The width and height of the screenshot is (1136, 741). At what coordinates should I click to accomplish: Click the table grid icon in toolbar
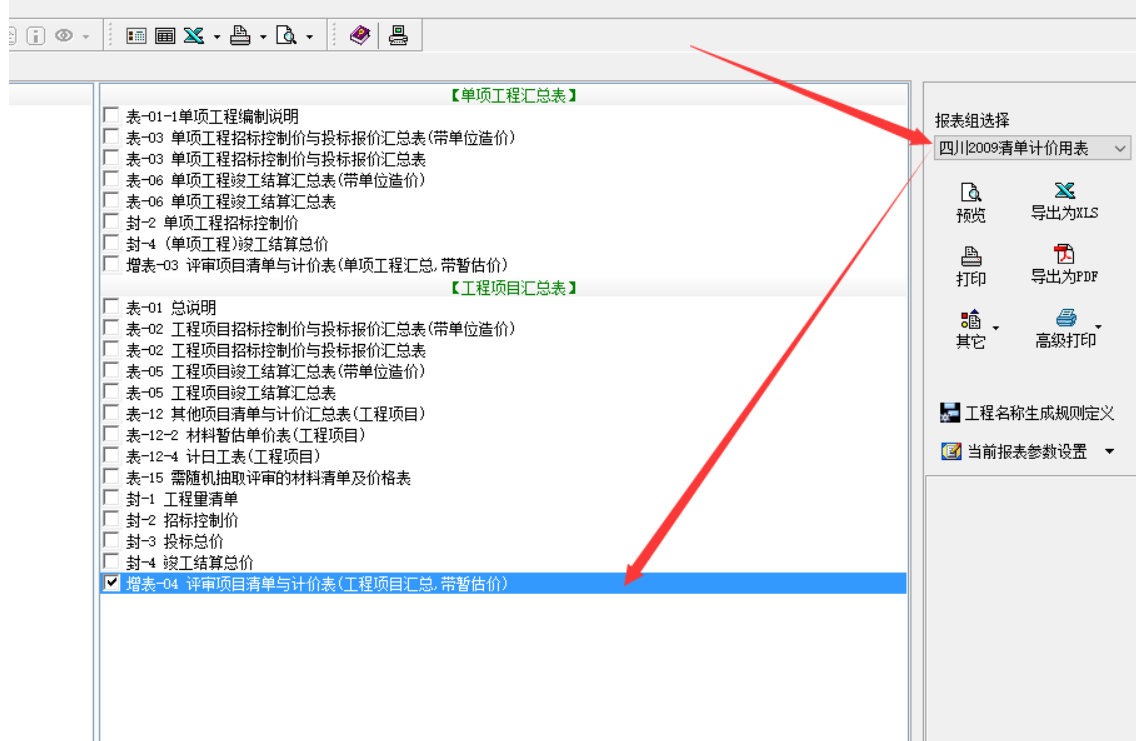[165, 36]
